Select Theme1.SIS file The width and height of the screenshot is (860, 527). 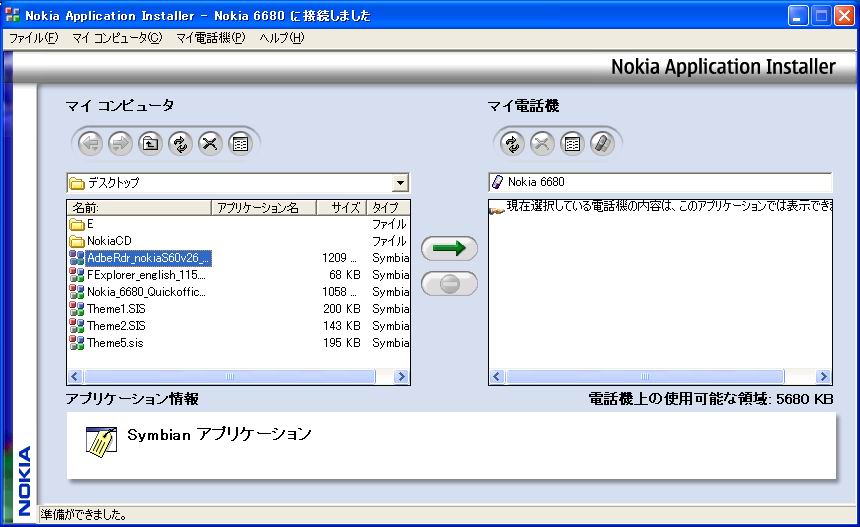click(x=116, y=309)
